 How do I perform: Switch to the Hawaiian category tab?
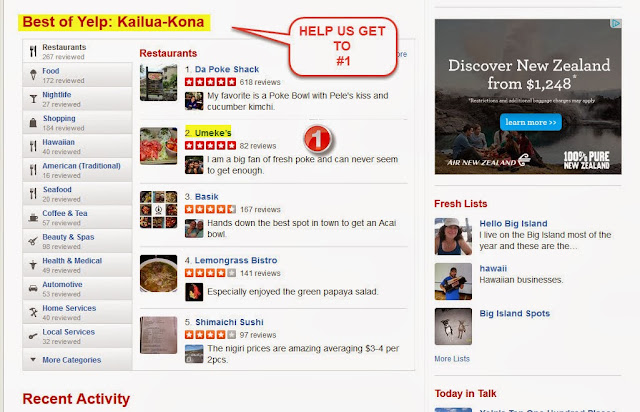point(78,146)
